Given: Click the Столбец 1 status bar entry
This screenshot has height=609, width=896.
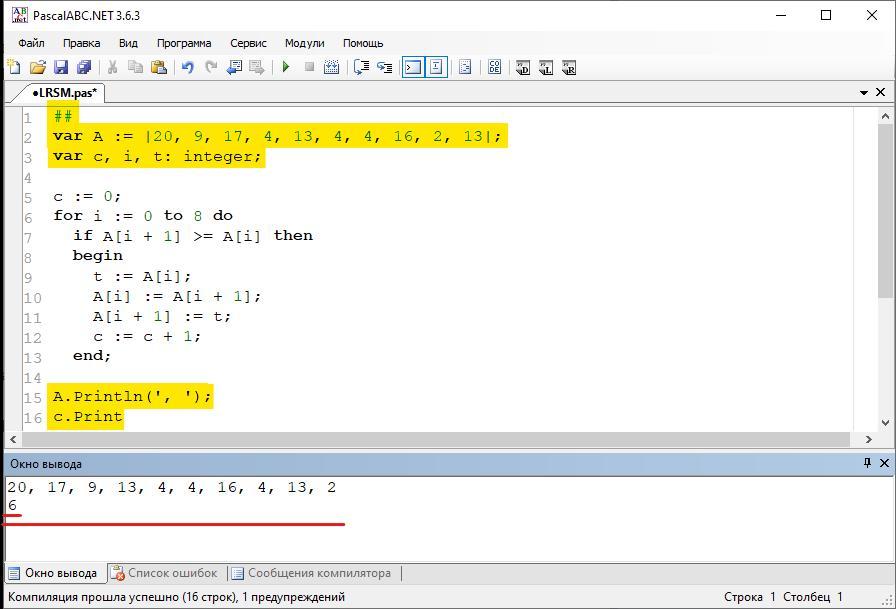Looking at the screenshot, I should [813, 597].
